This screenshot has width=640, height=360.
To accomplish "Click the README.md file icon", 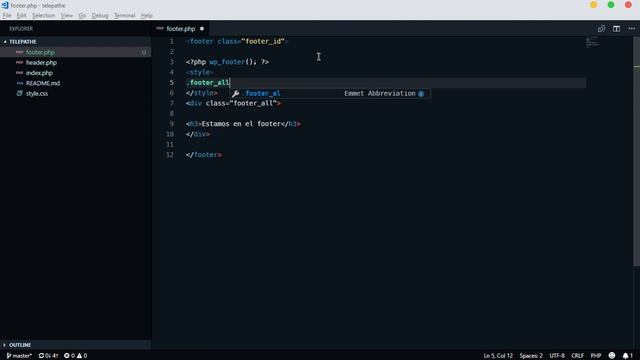I will point(19,83).
